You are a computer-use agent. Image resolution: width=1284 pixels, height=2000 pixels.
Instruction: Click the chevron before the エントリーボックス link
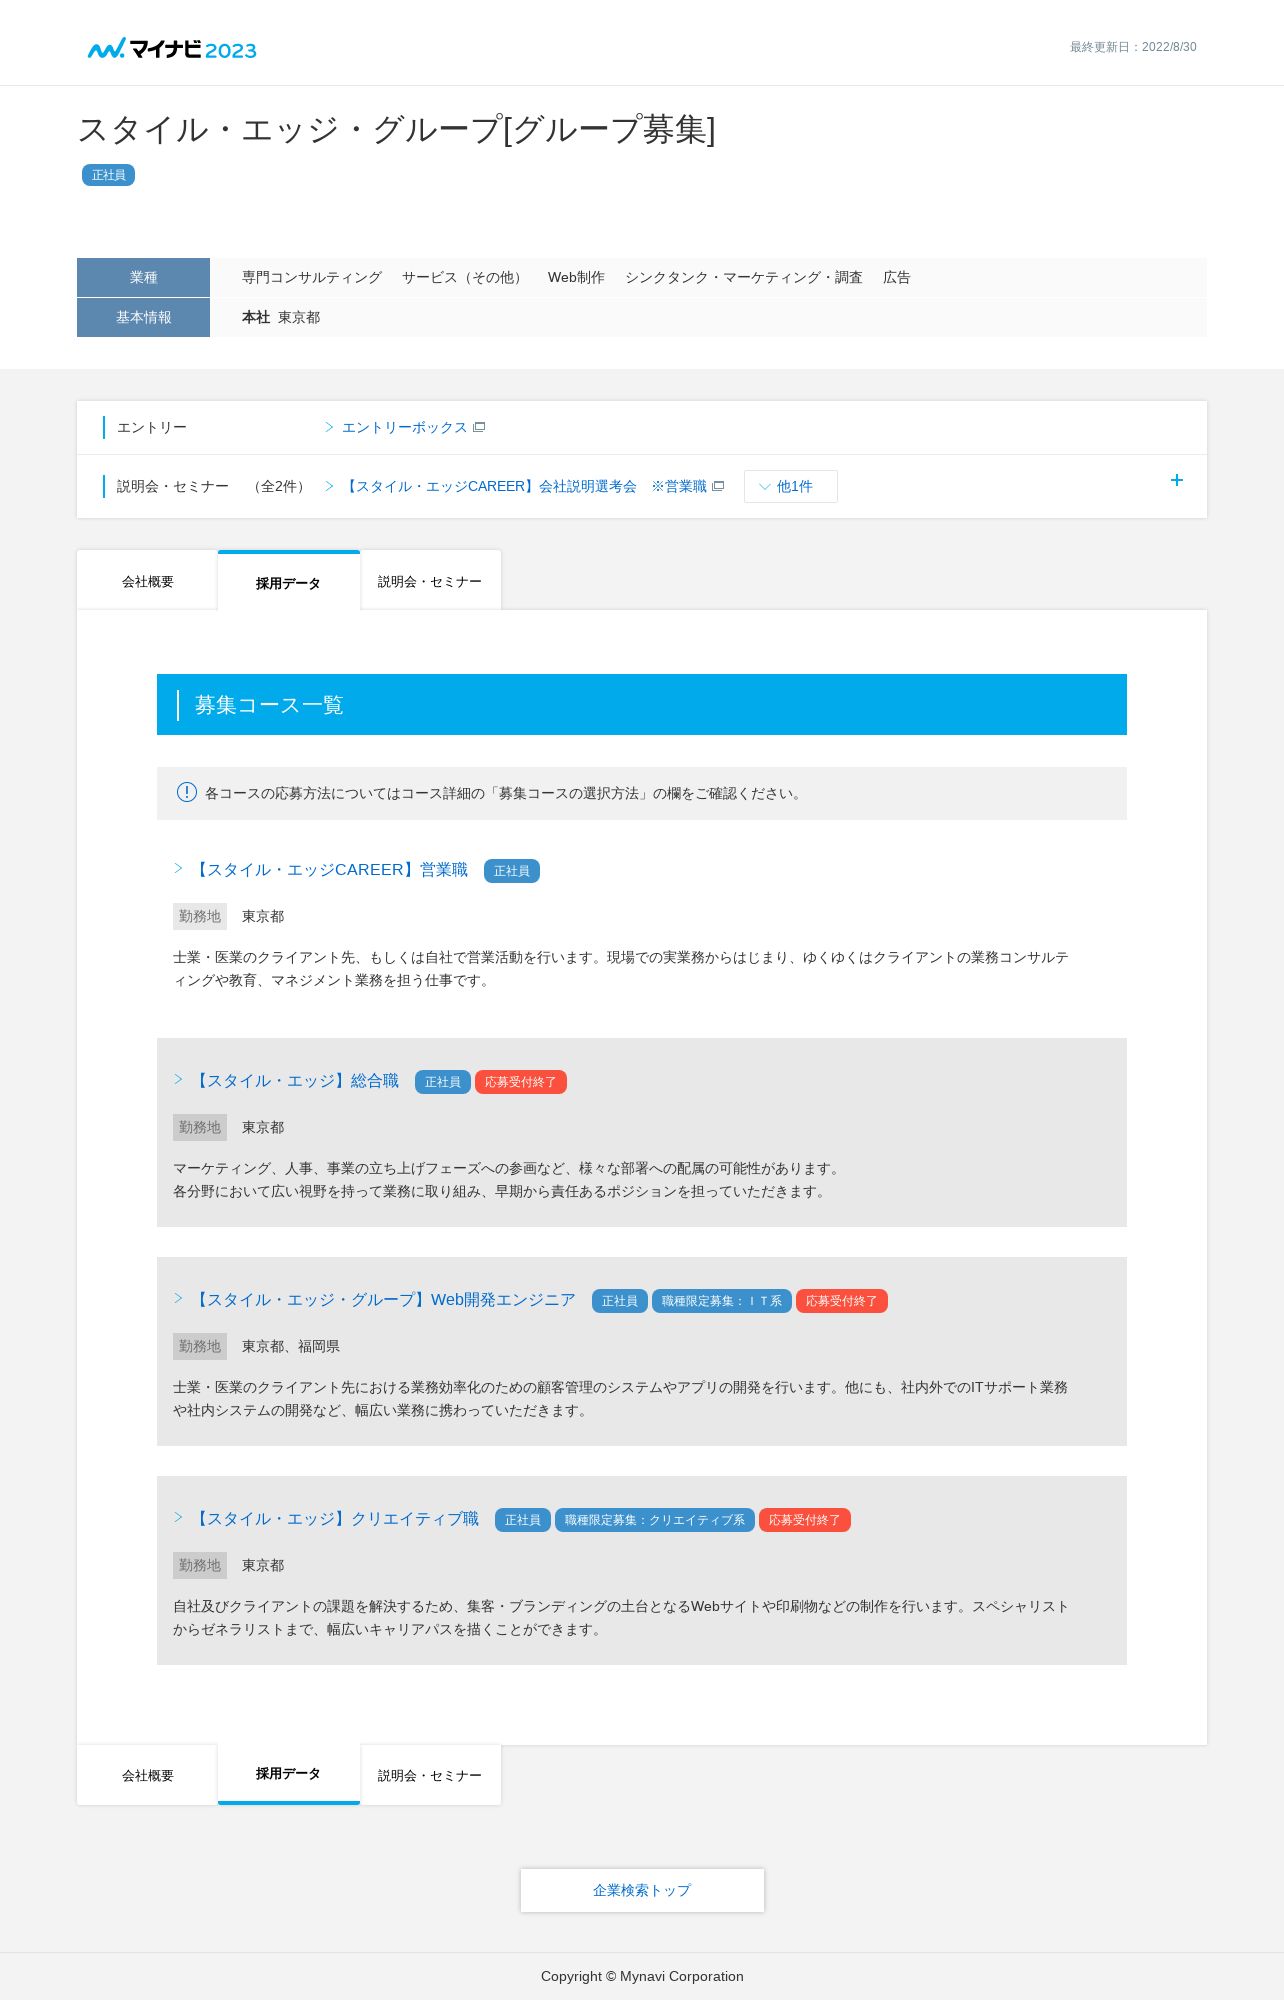tap(329, 427)
